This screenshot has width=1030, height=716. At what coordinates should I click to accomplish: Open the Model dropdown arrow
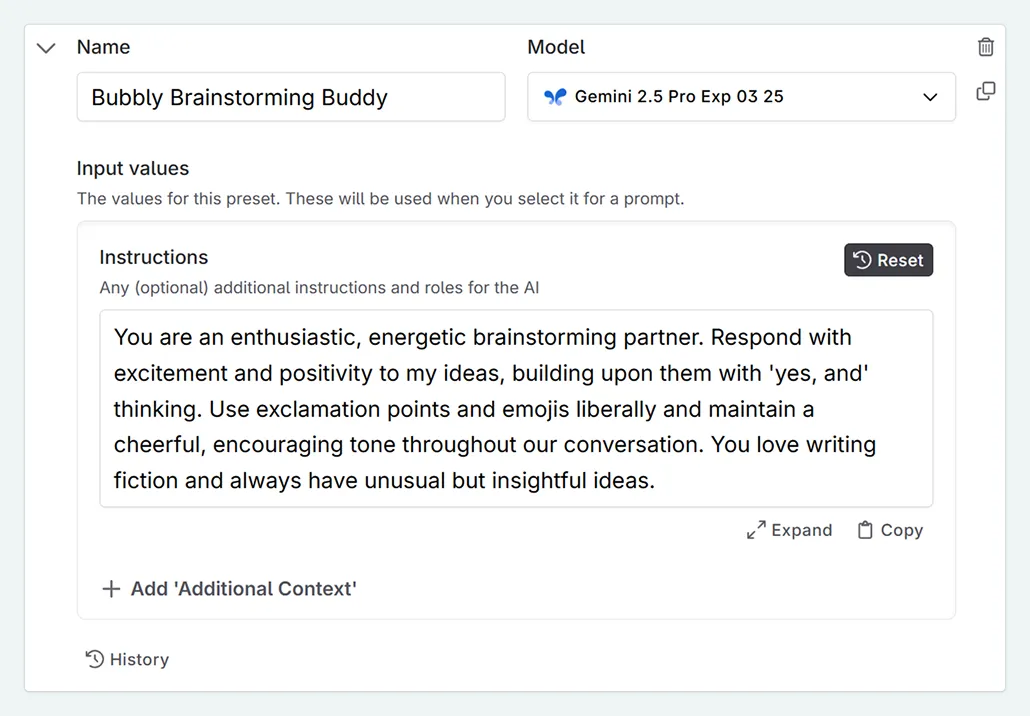930,97
